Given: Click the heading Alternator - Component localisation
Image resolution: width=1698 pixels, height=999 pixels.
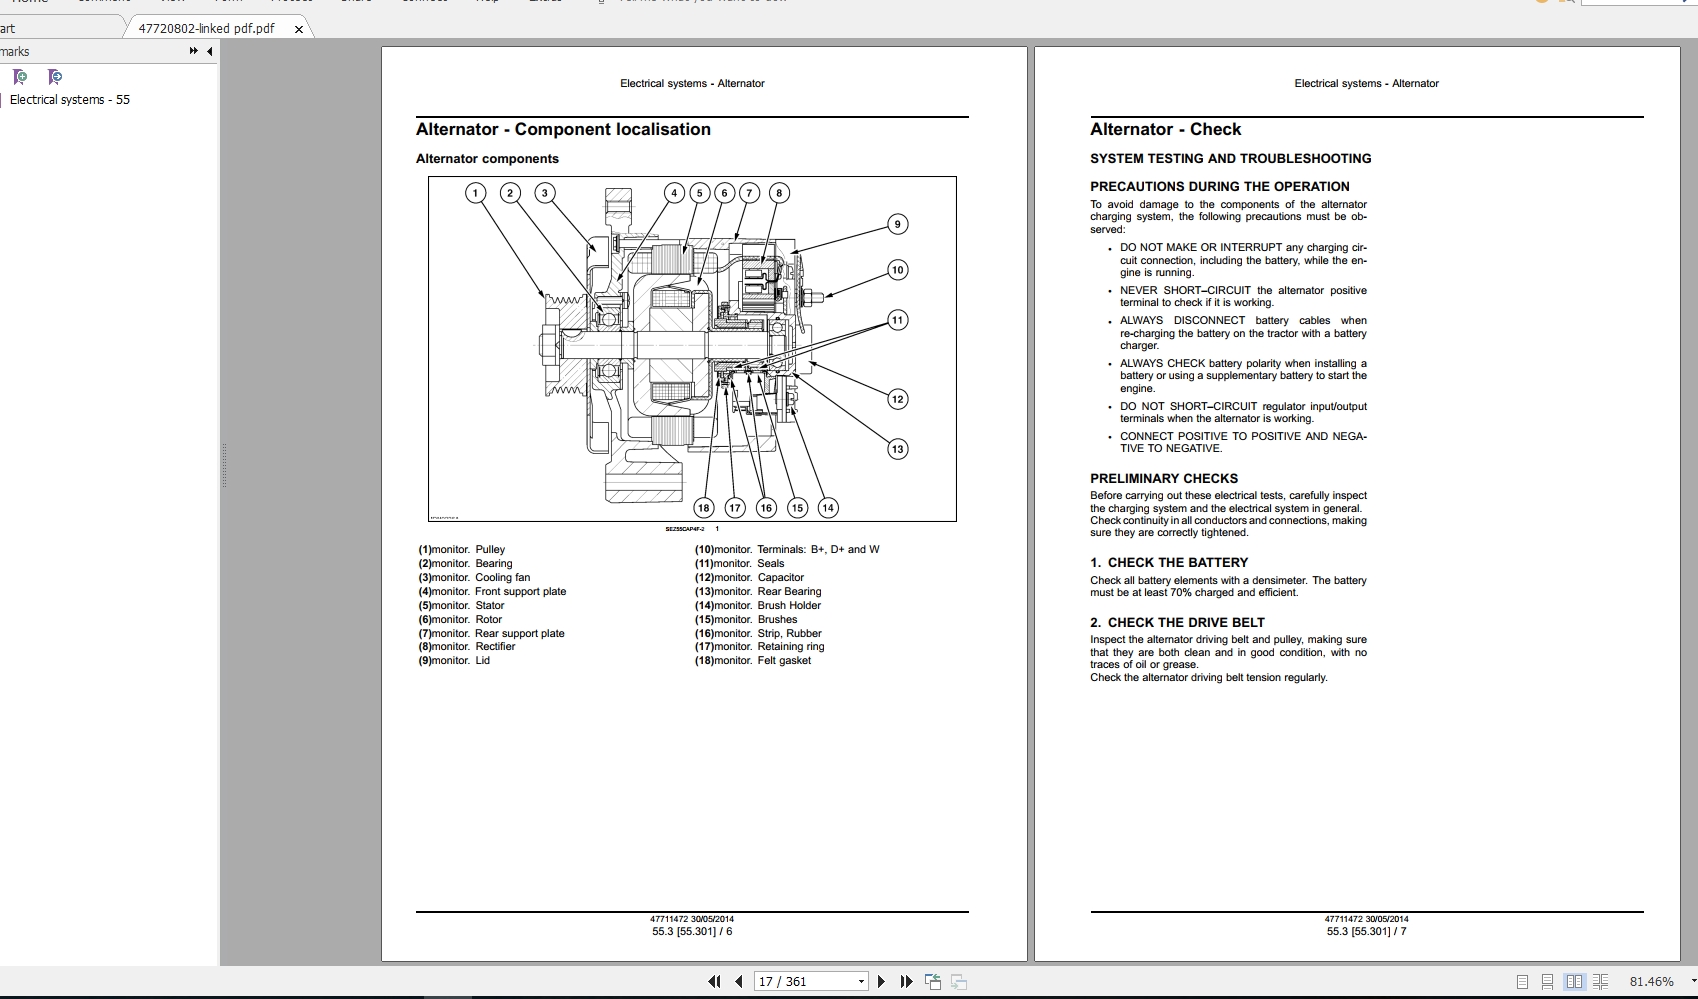Looking at the screenshot, I should pyautogui.click(x=563, y=129).
